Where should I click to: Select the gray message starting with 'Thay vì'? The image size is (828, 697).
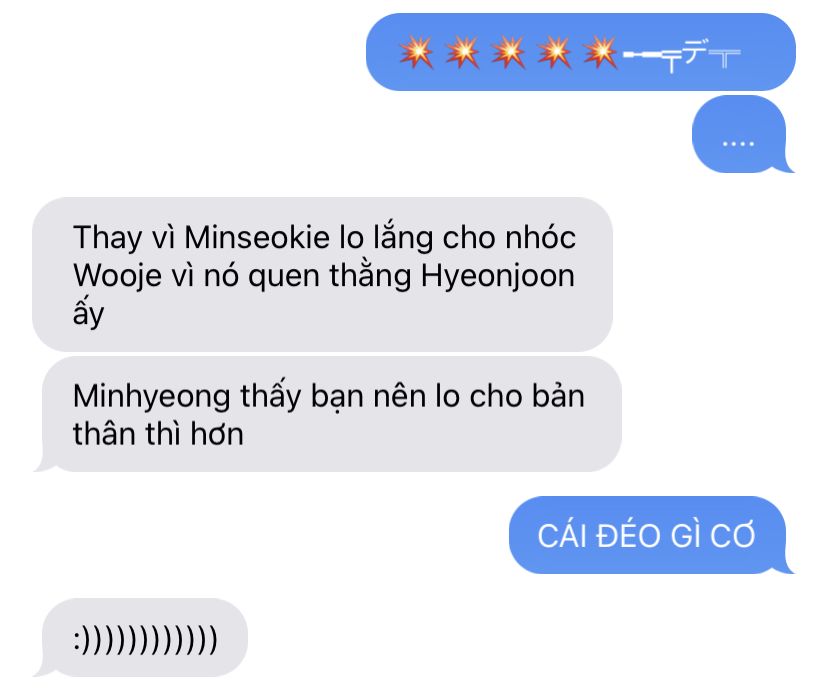pos(322,274)
